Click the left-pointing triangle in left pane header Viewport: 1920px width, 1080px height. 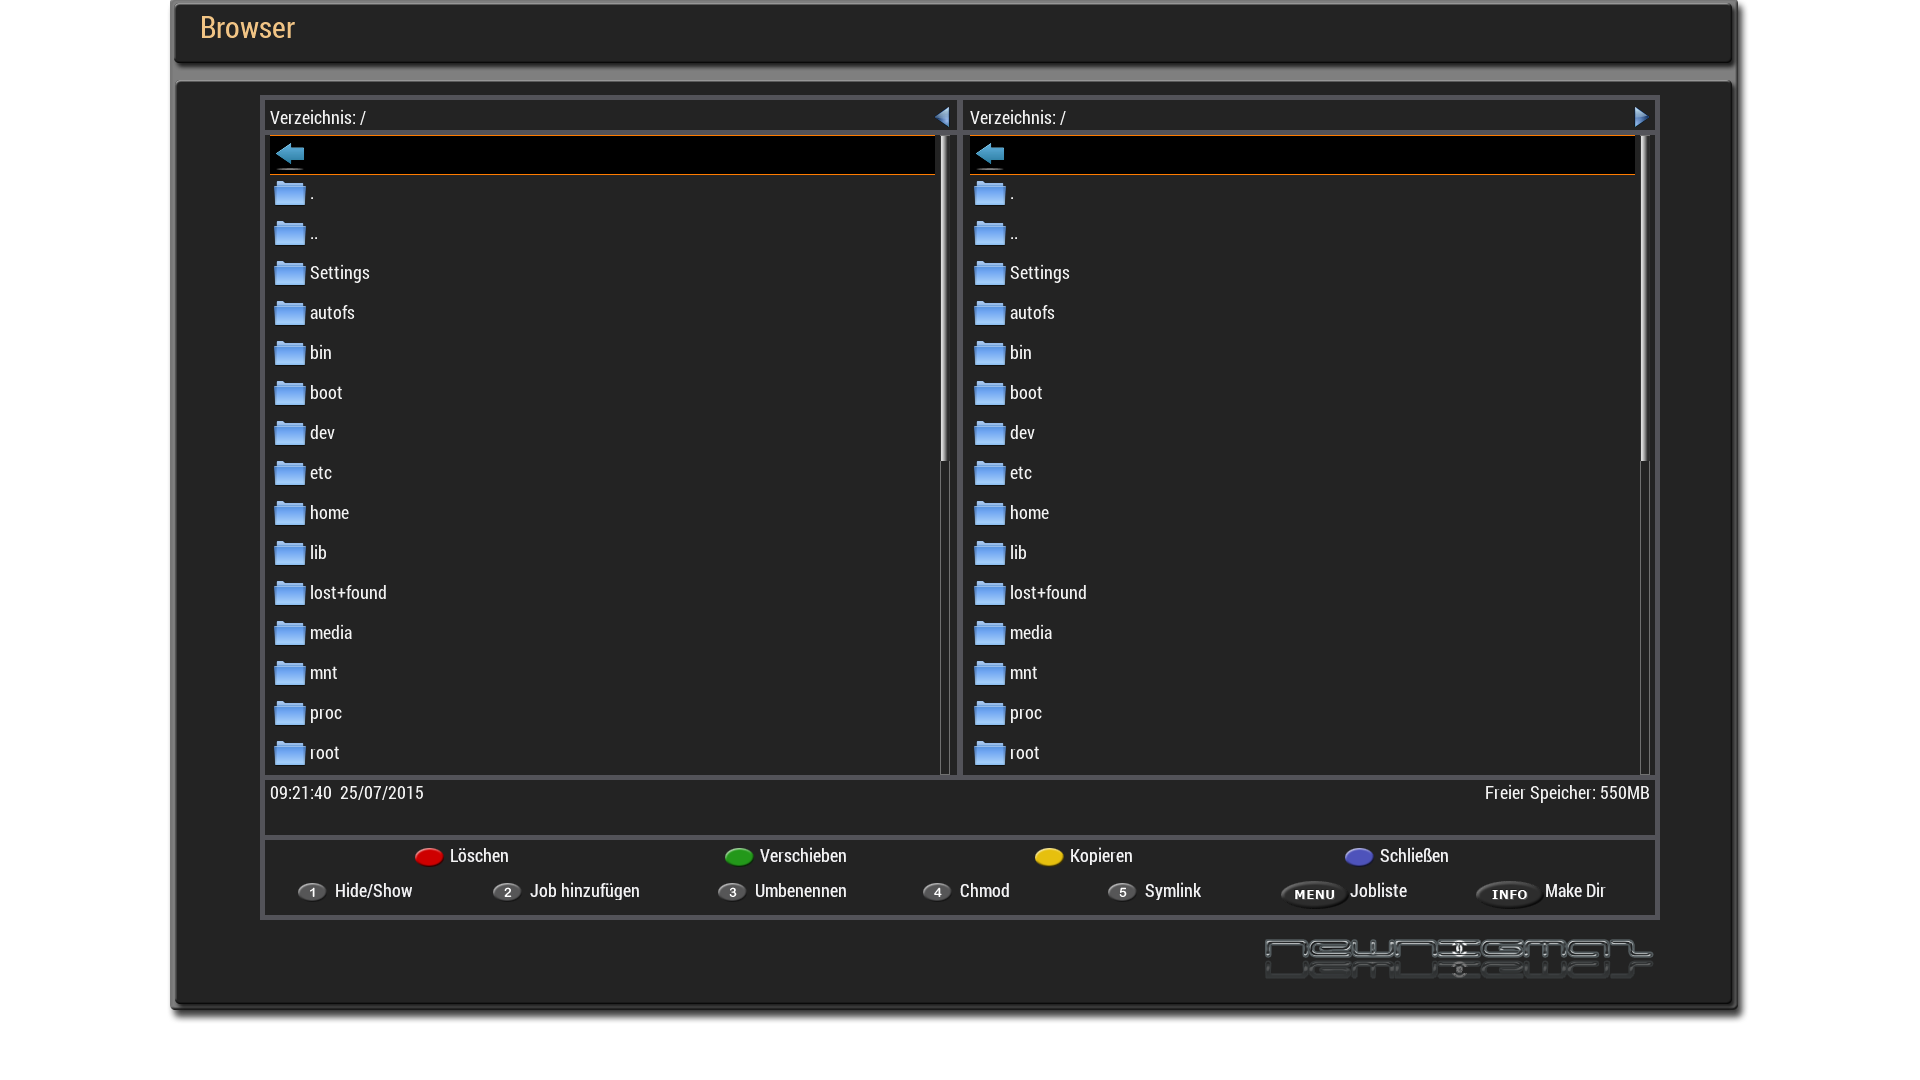point(942,117)
